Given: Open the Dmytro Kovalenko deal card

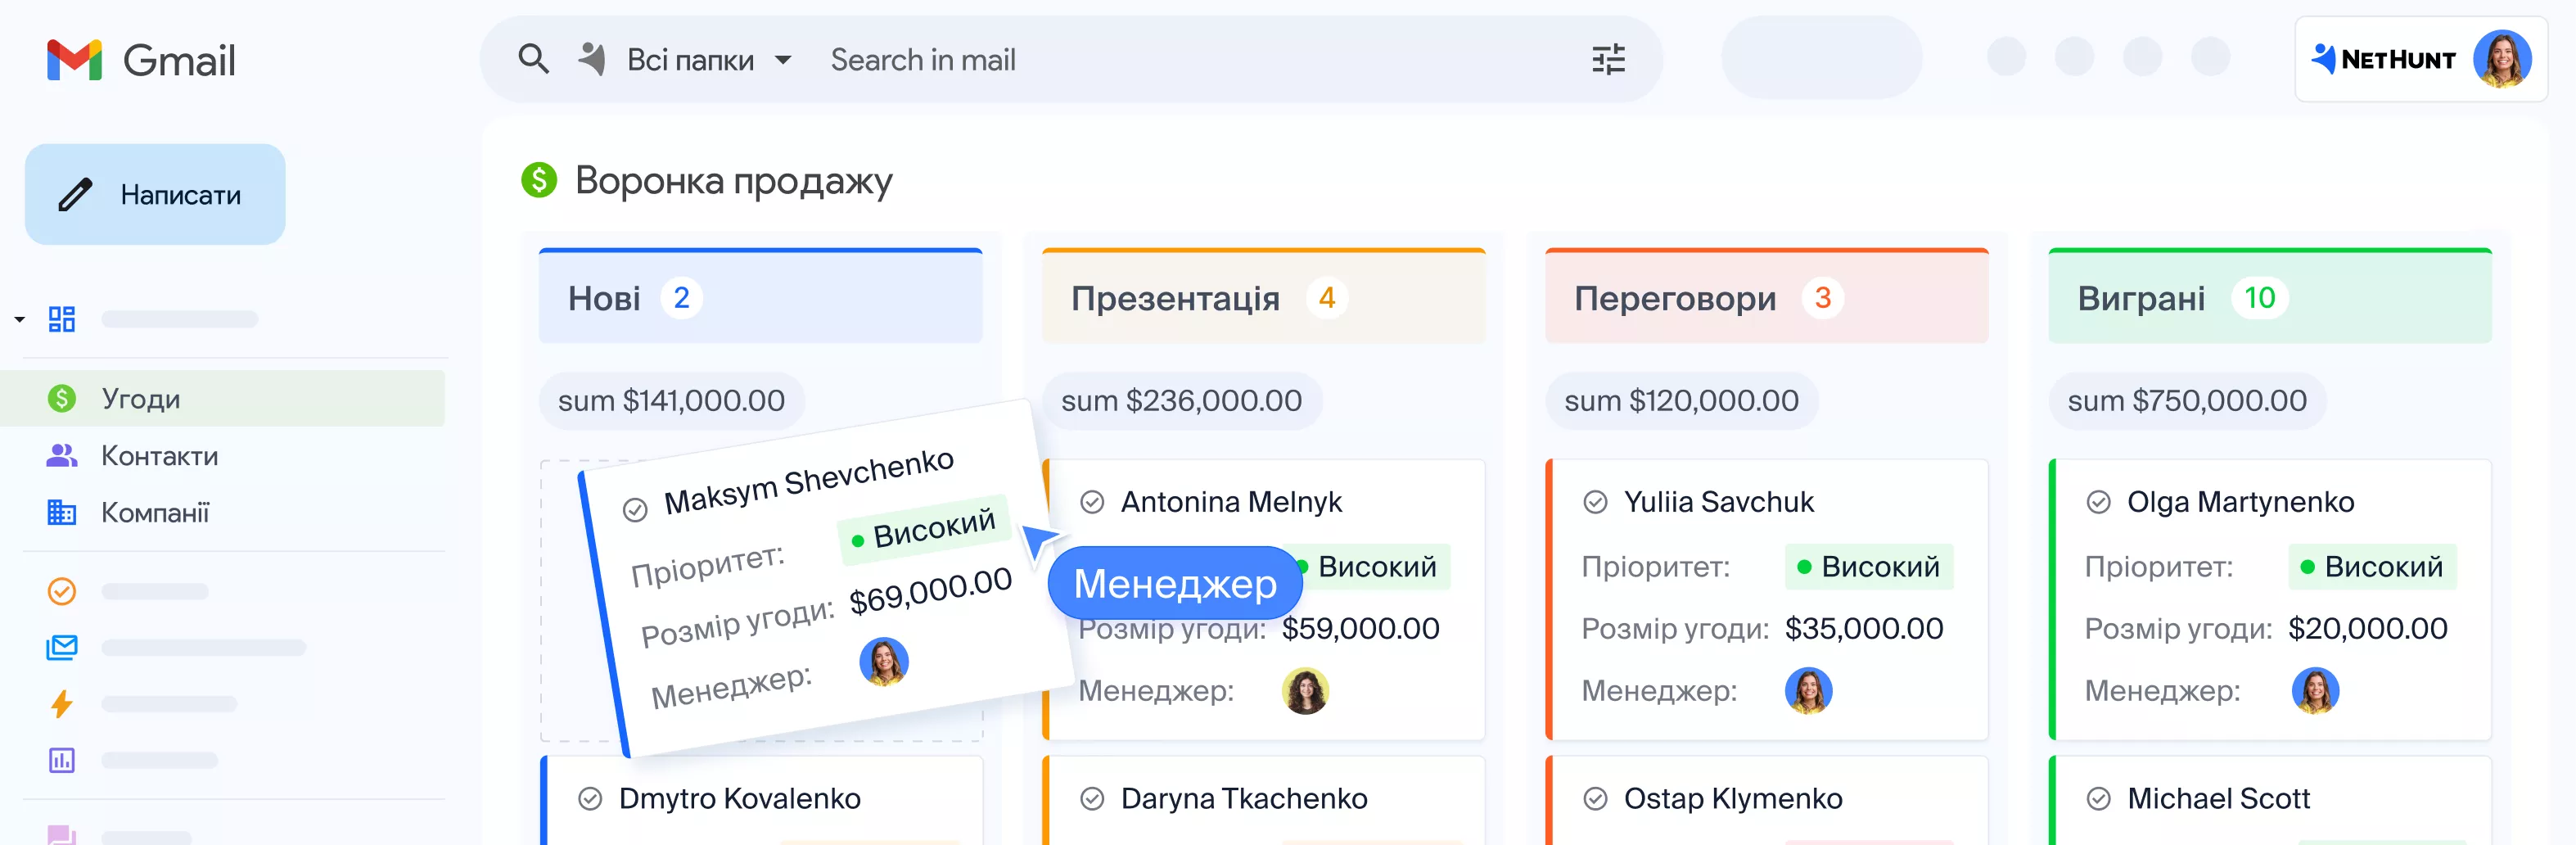Looking at the screenshot, I should point(740,798).
